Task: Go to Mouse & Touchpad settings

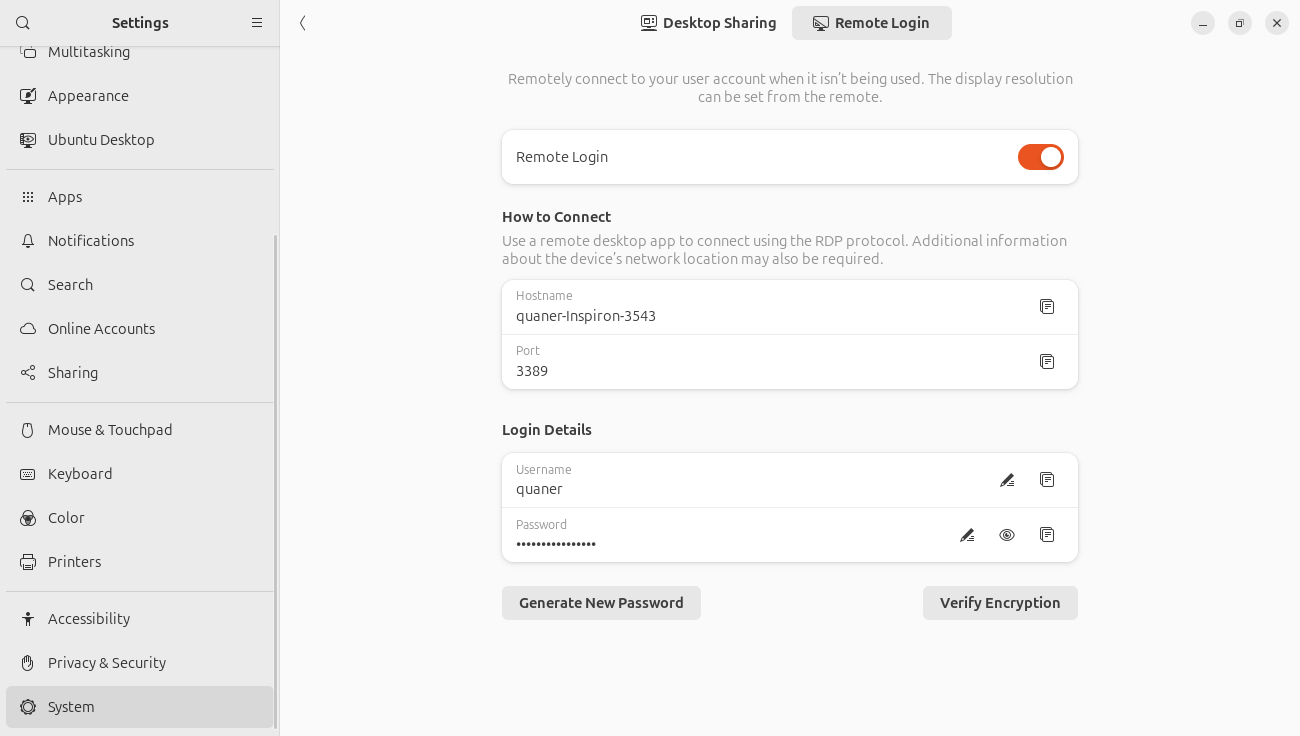Action: click(x=110, y=430)
